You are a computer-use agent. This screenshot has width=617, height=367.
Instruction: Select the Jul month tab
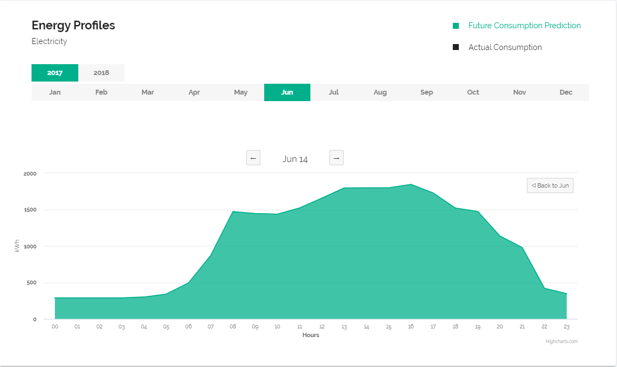334,92
